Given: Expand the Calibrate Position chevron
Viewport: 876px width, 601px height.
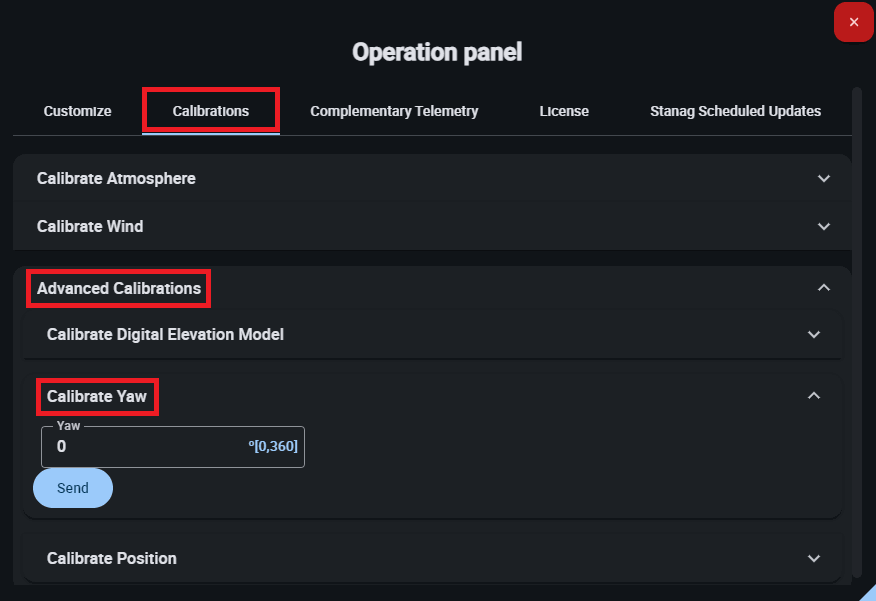Looking at the screenshot, I should 814,558.
